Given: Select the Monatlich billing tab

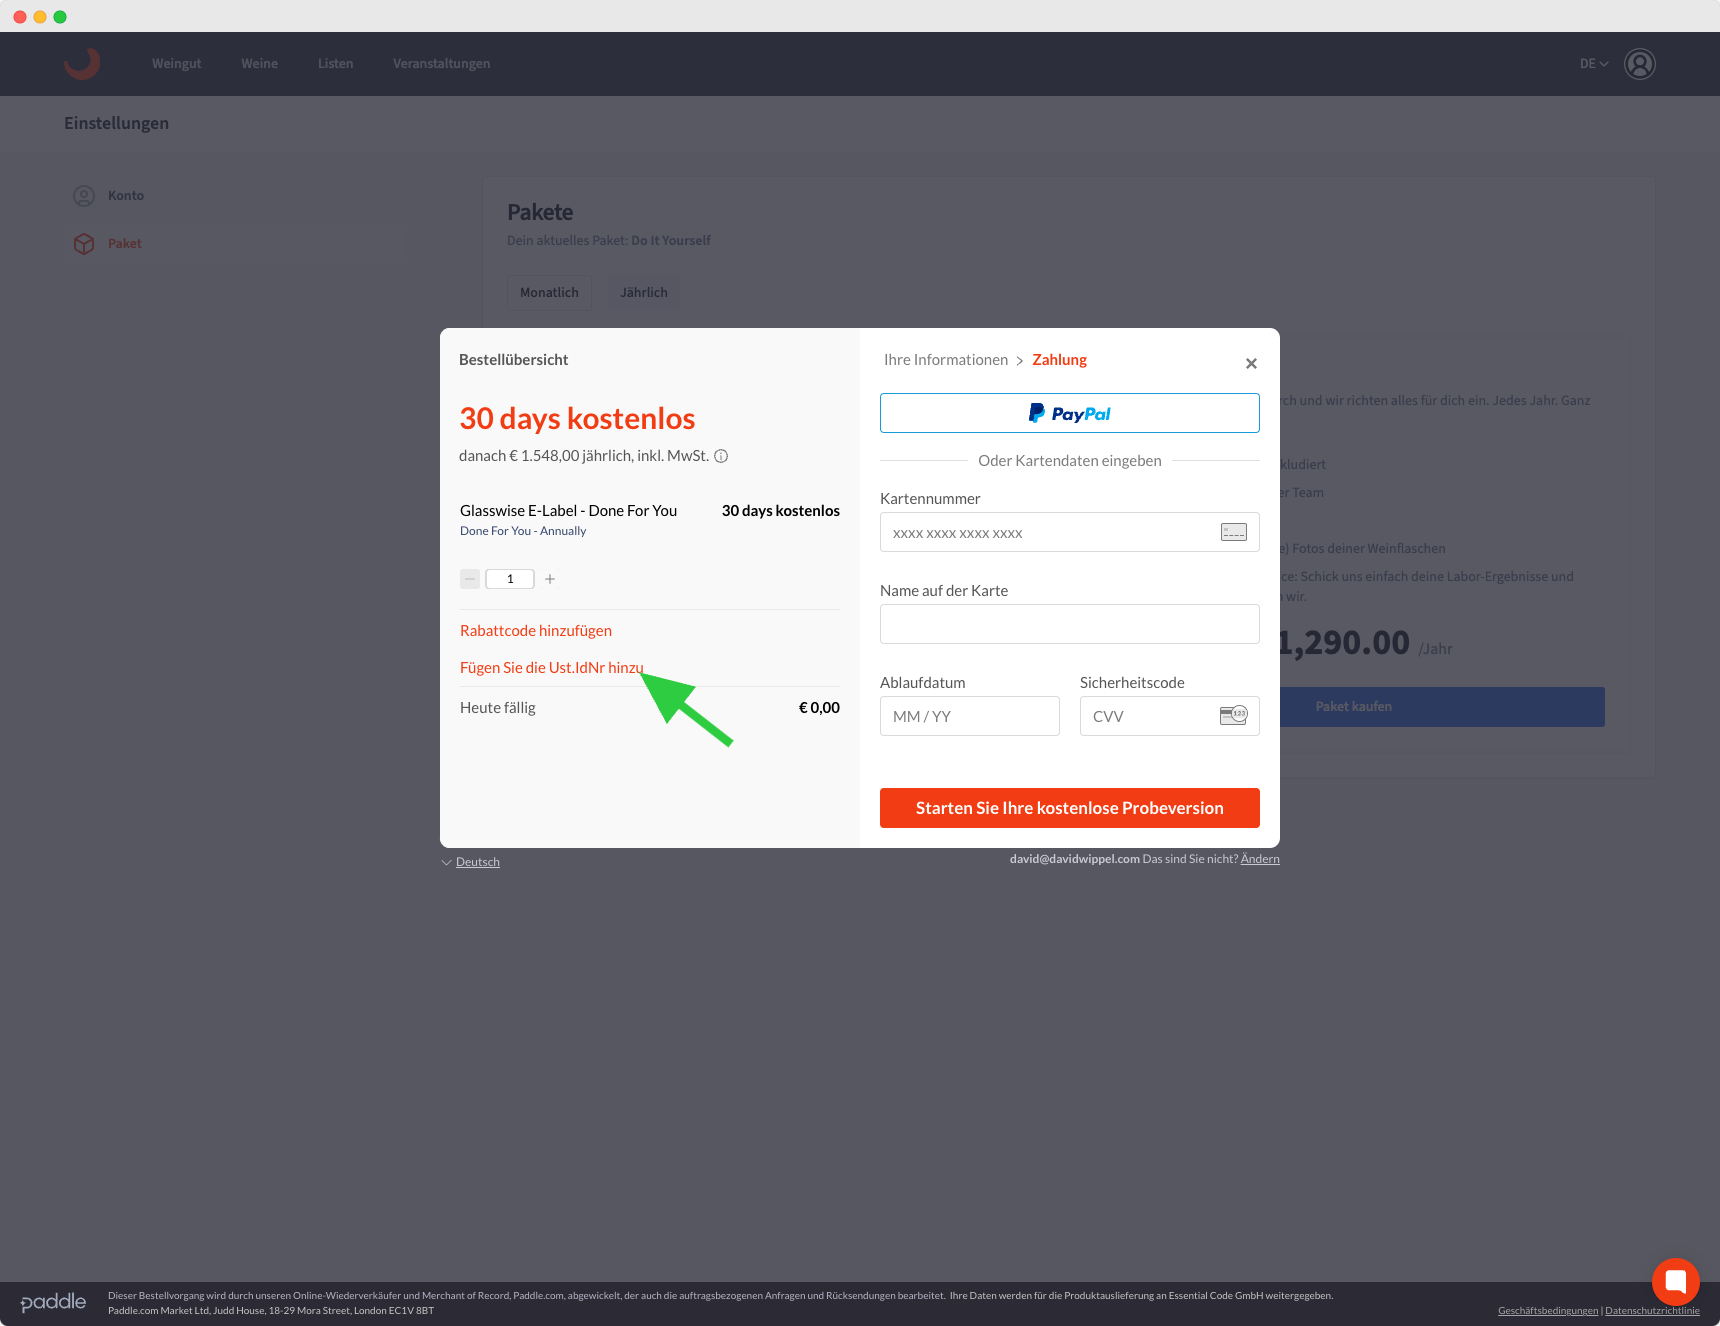Looking at the screenshot, I should point(549,293).
